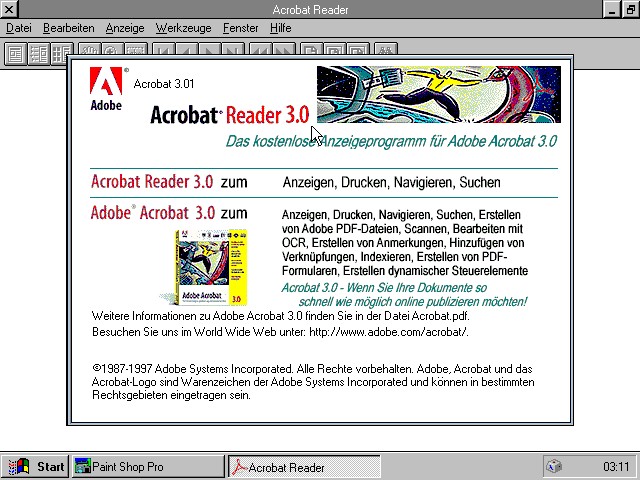
Task: Select the Page Only view toolbar icon
Action: 16,54
